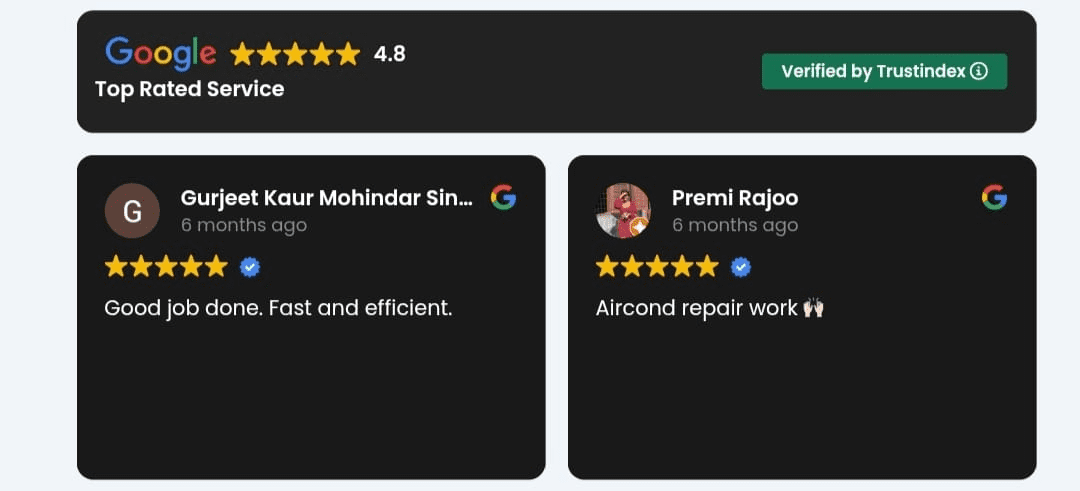
Task: Click "6 months ago" under Premi Rajoo
Action: 734,225
